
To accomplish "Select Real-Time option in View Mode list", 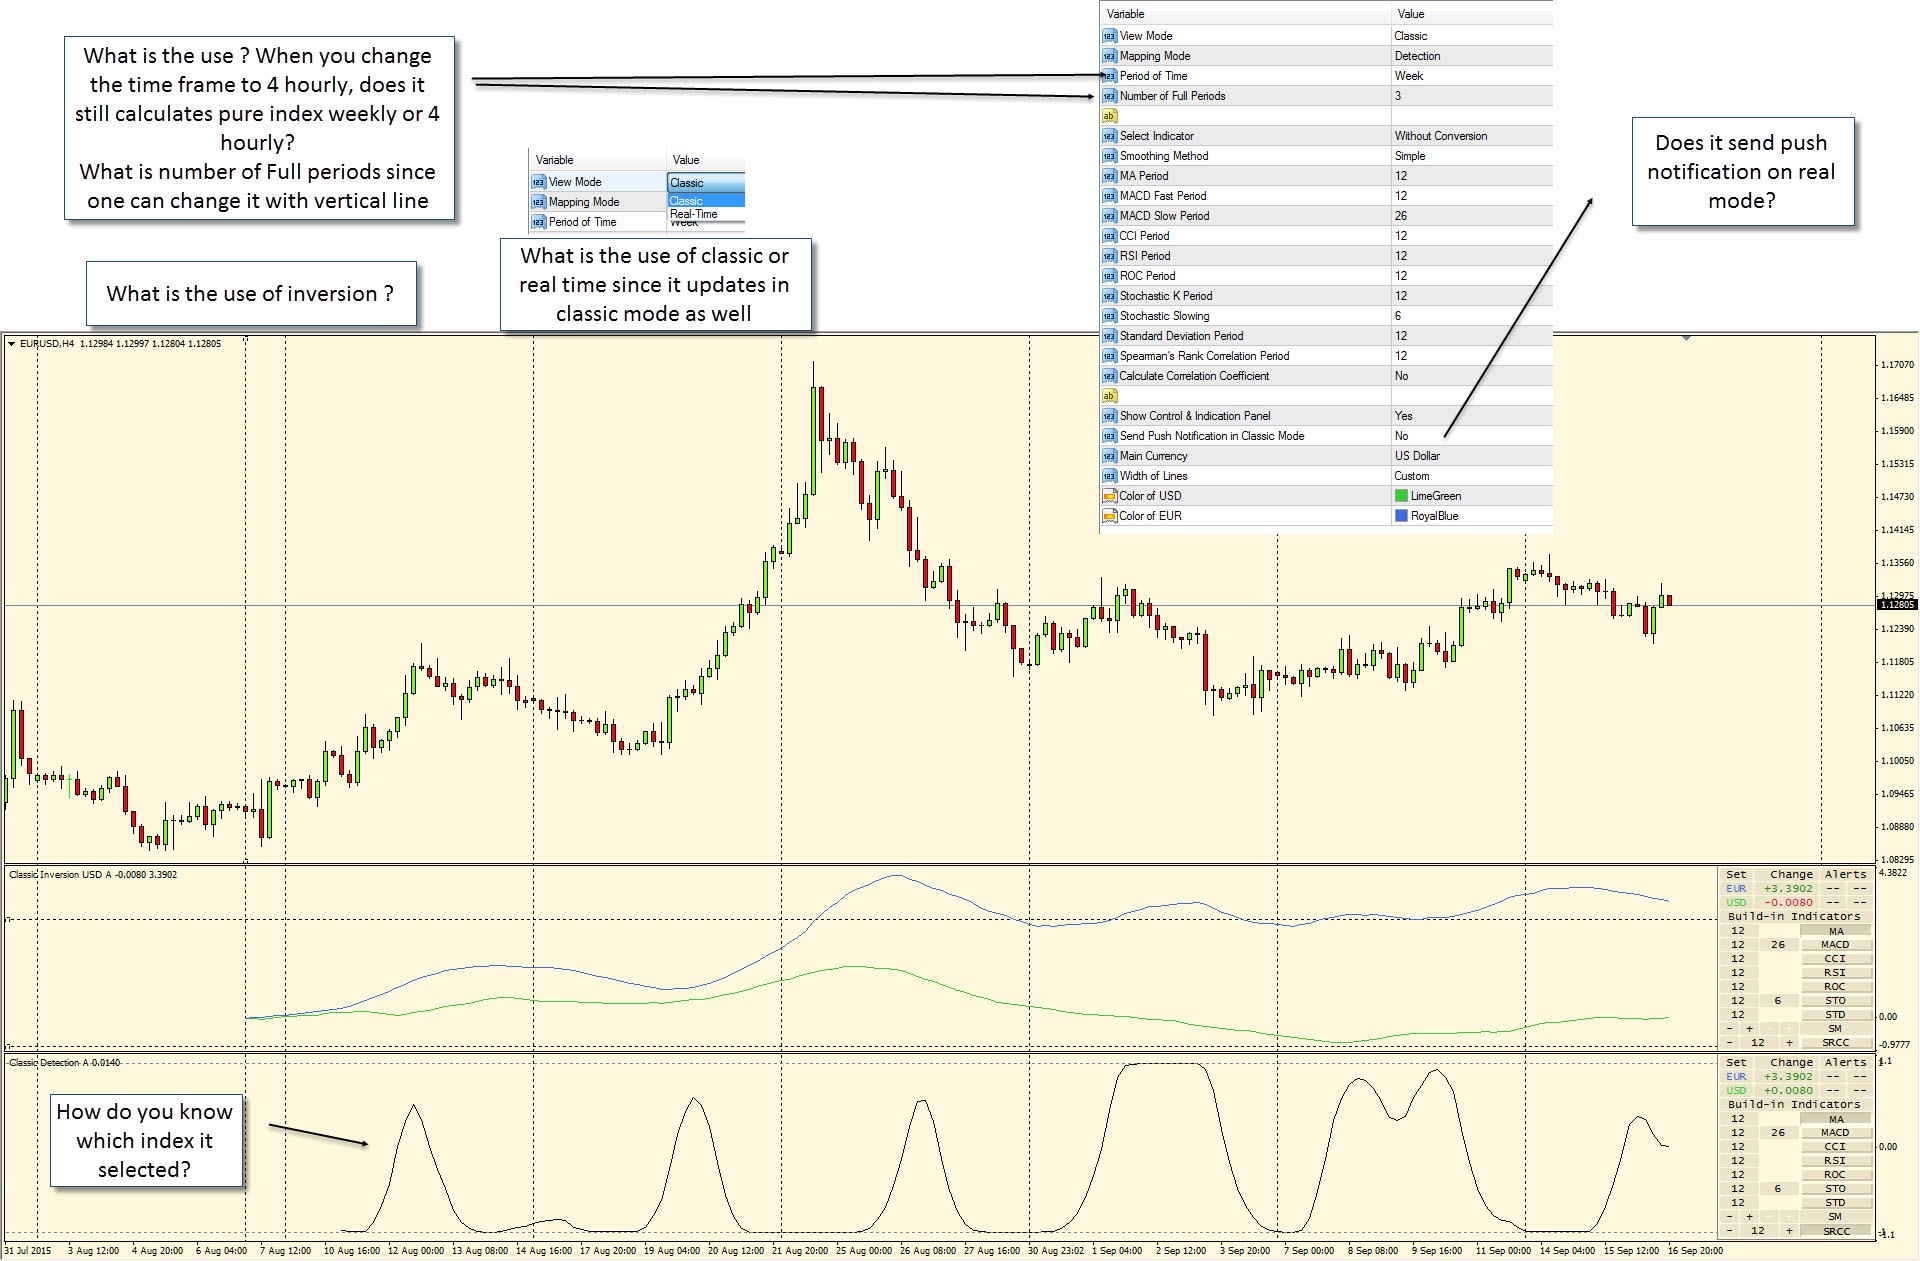I will coord(694,214).
